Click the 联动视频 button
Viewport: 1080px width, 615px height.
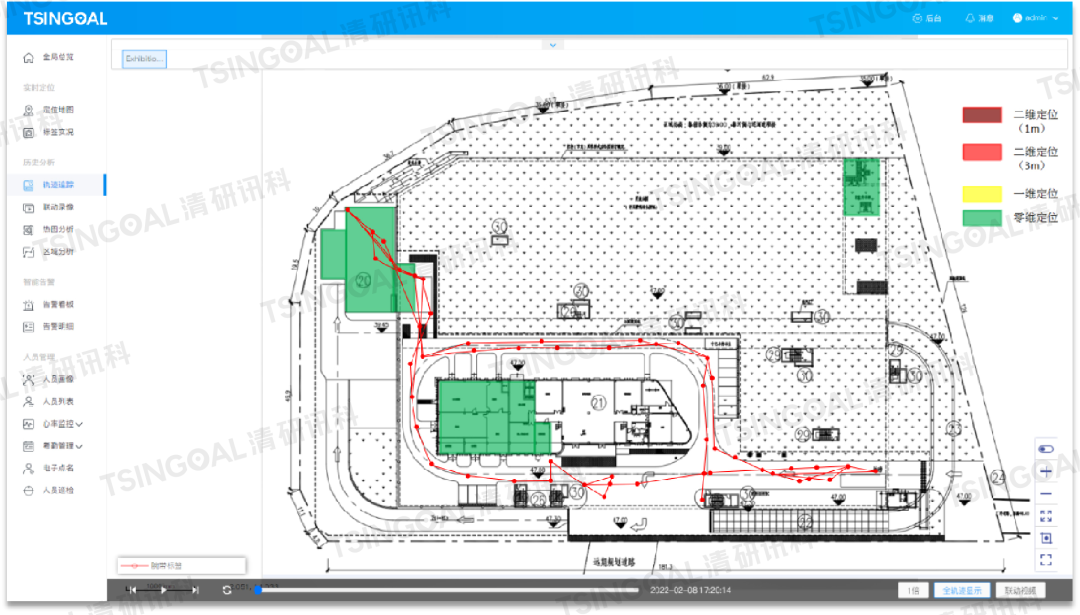[x=1023, y=590]
